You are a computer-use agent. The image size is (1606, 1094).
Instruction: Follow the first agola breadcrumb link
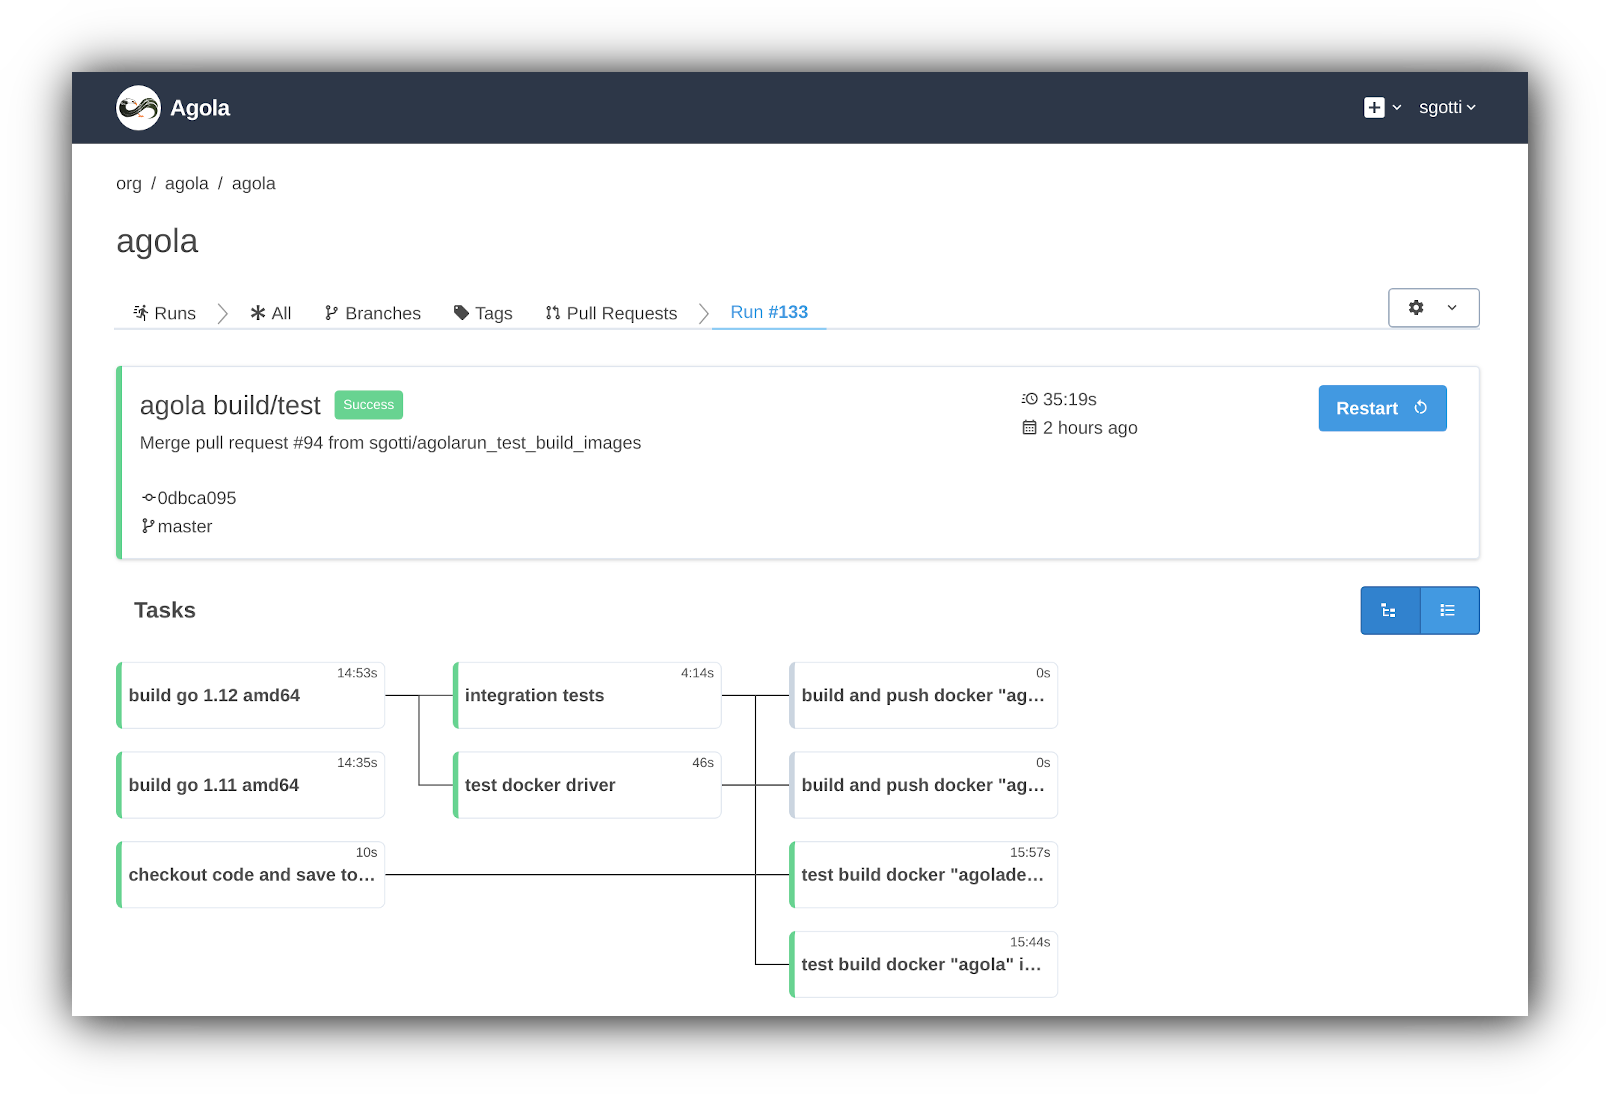tap(187, 184)
